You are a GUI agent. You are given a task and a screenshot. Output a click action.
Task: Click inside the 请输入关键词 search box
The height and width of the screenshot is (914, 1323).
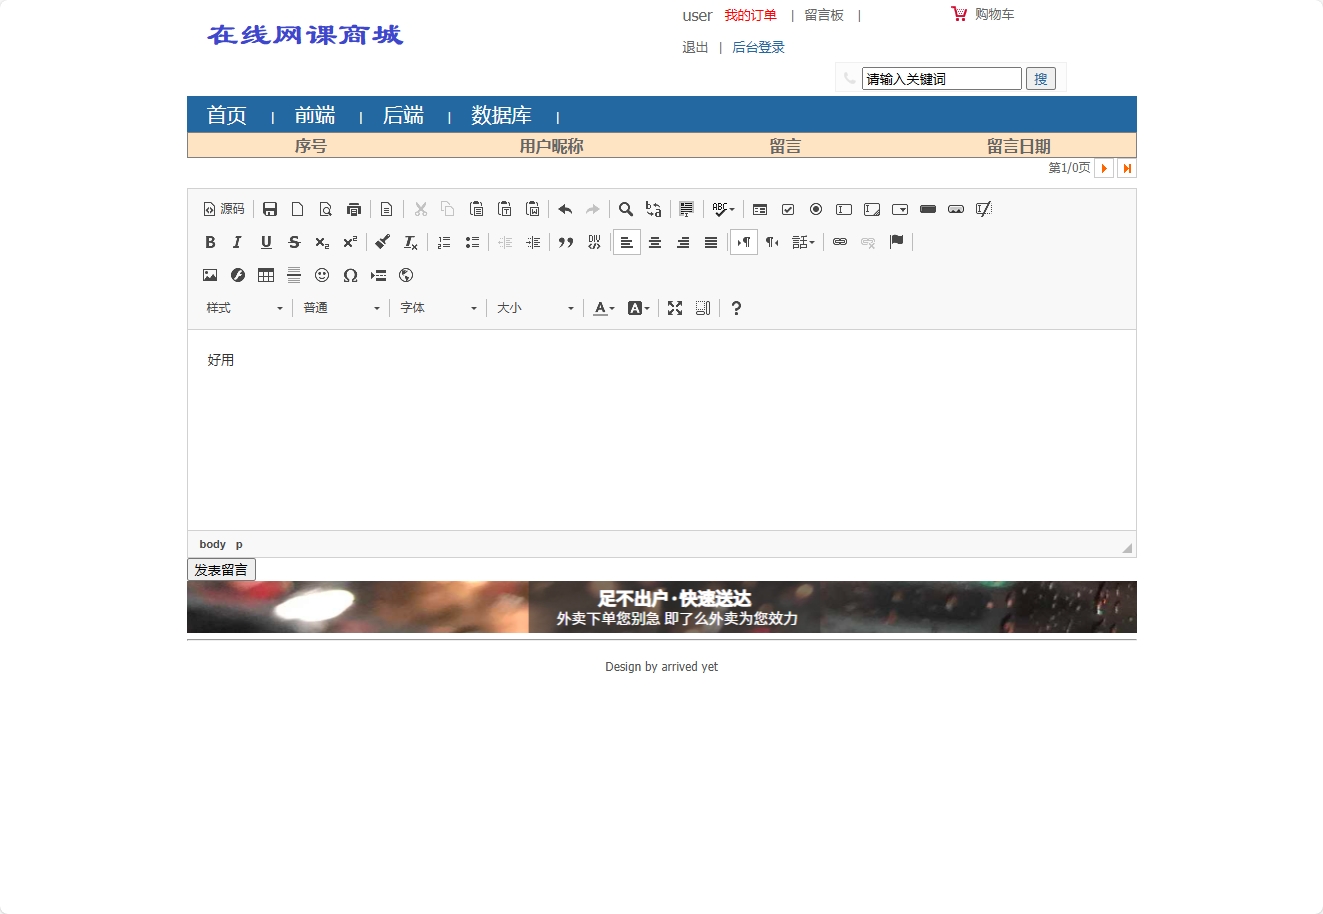click(940, 78)
